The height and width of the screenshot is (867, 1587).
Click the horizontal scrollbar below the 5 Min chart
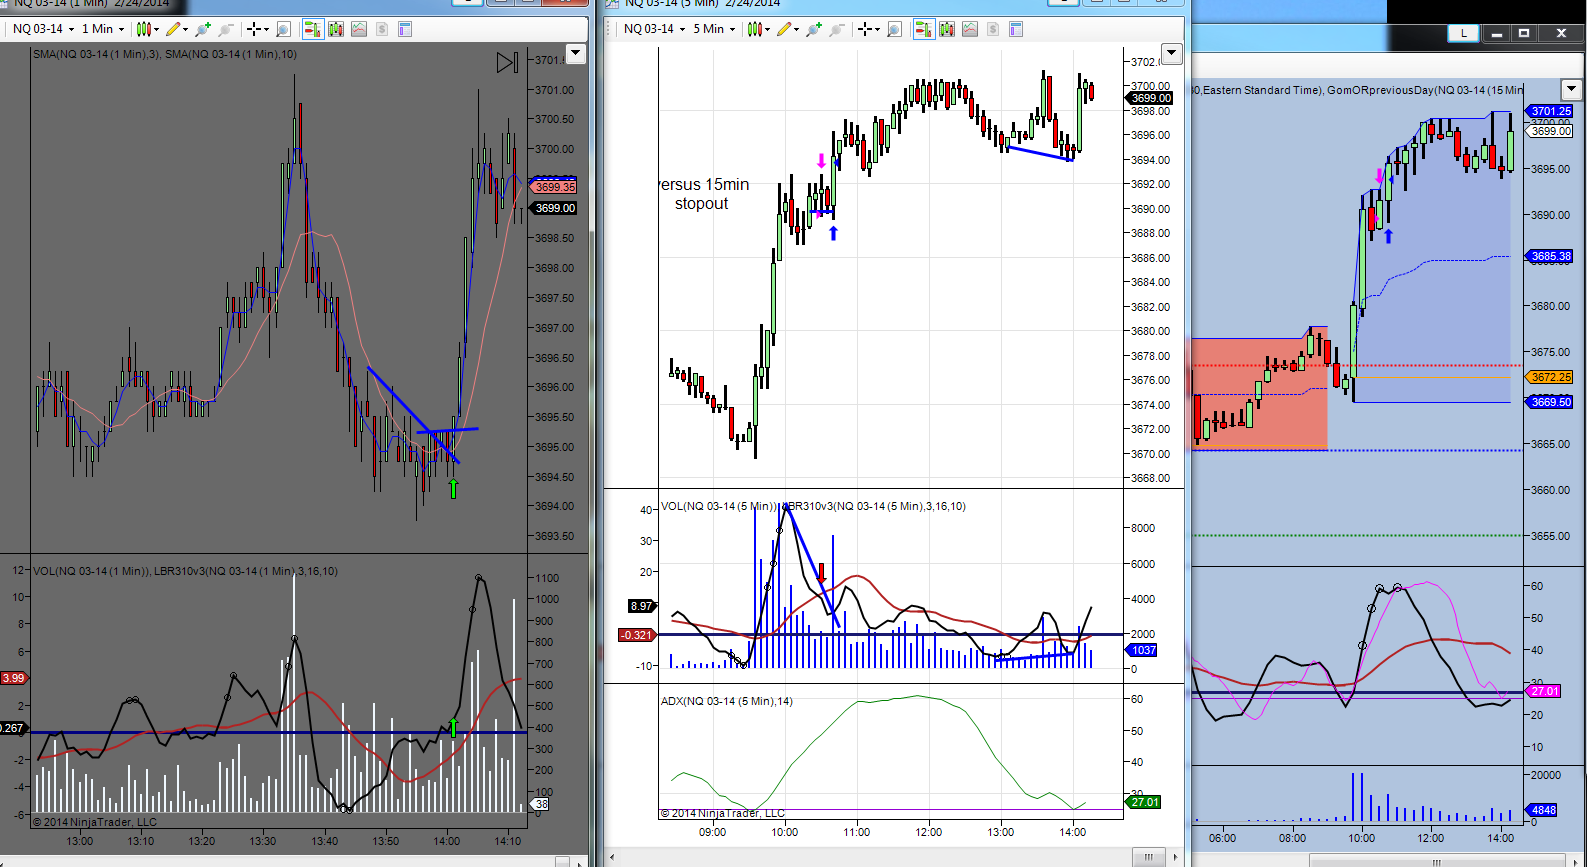click(1149, 857)
